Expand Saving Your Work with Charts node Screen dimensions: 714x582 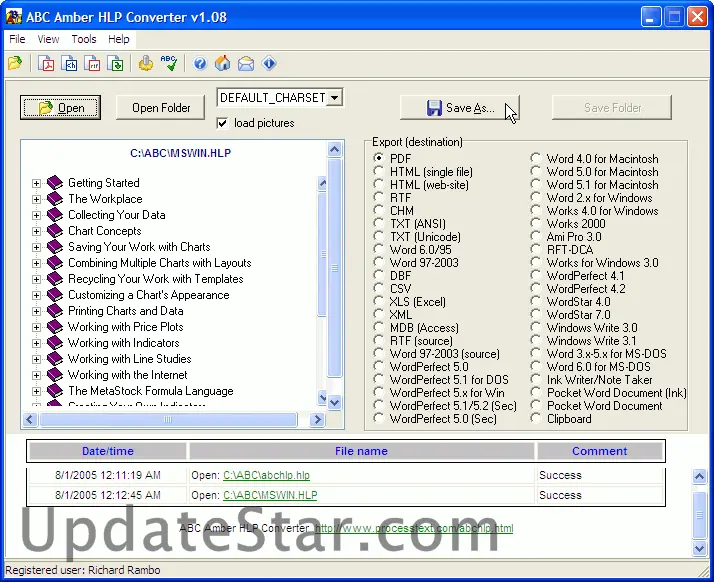[x=36, y=247]
